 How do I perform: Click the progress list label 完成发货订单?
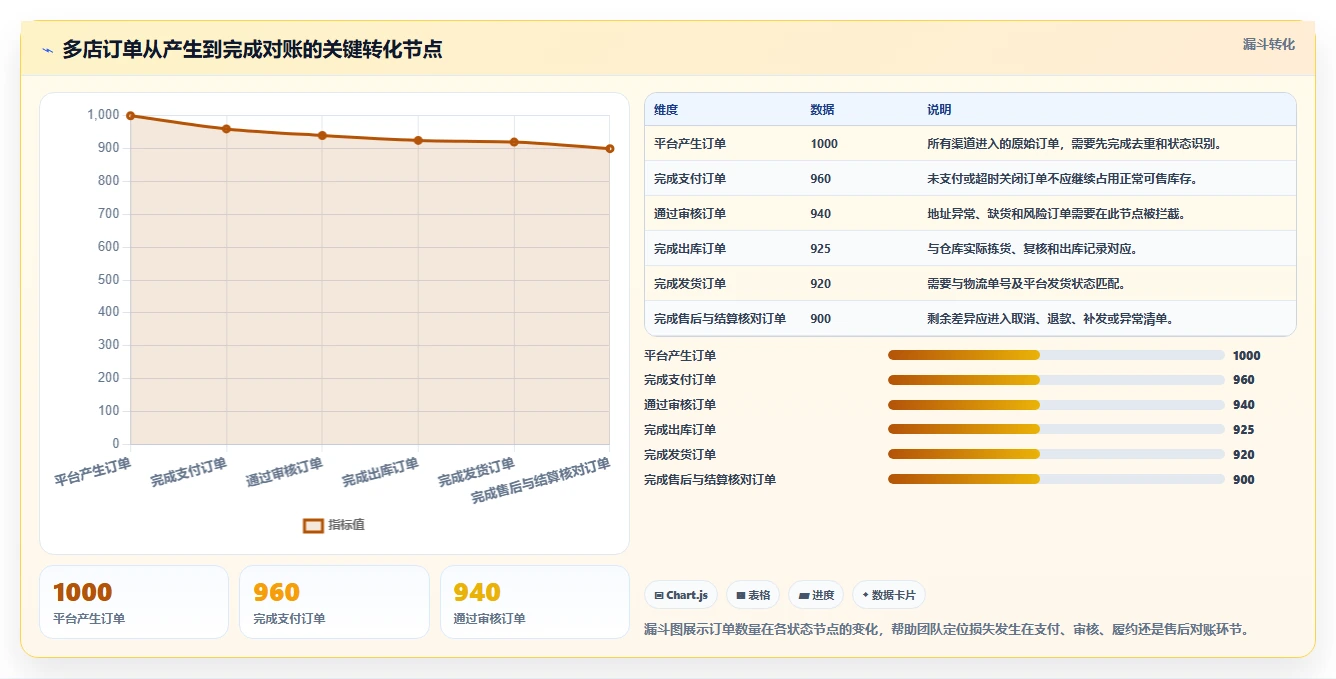(680, 455)
